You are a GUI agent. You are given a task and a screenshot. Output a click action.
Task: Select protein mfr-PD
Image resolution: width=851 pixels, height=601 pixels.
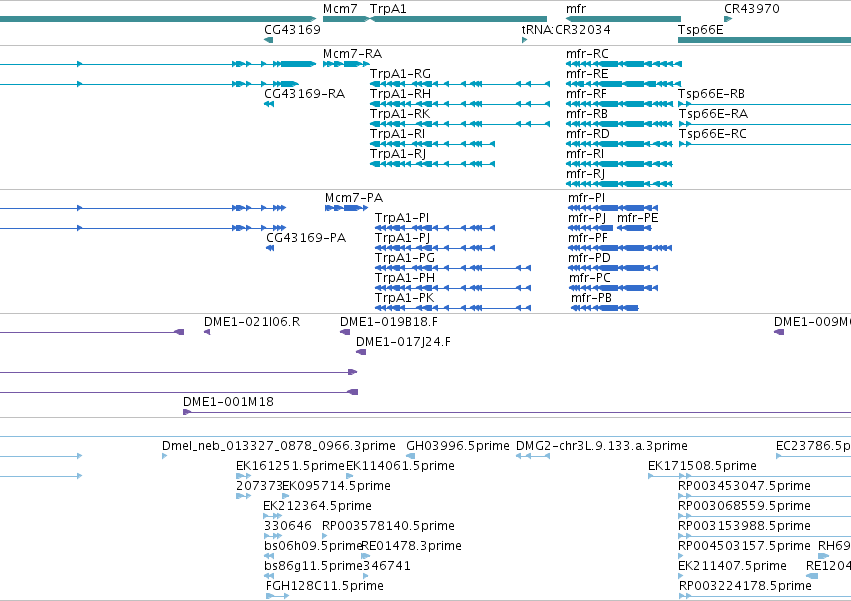613,268
